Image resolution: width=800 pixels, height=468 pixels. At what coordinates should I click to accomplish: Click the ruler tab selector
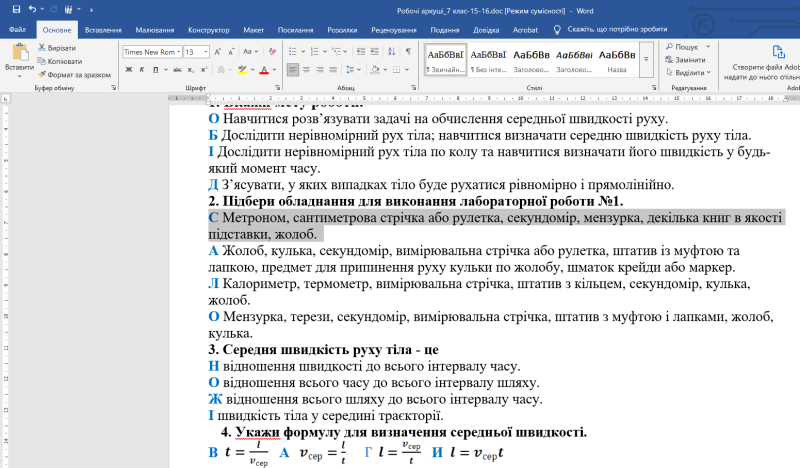coord(5,98)
